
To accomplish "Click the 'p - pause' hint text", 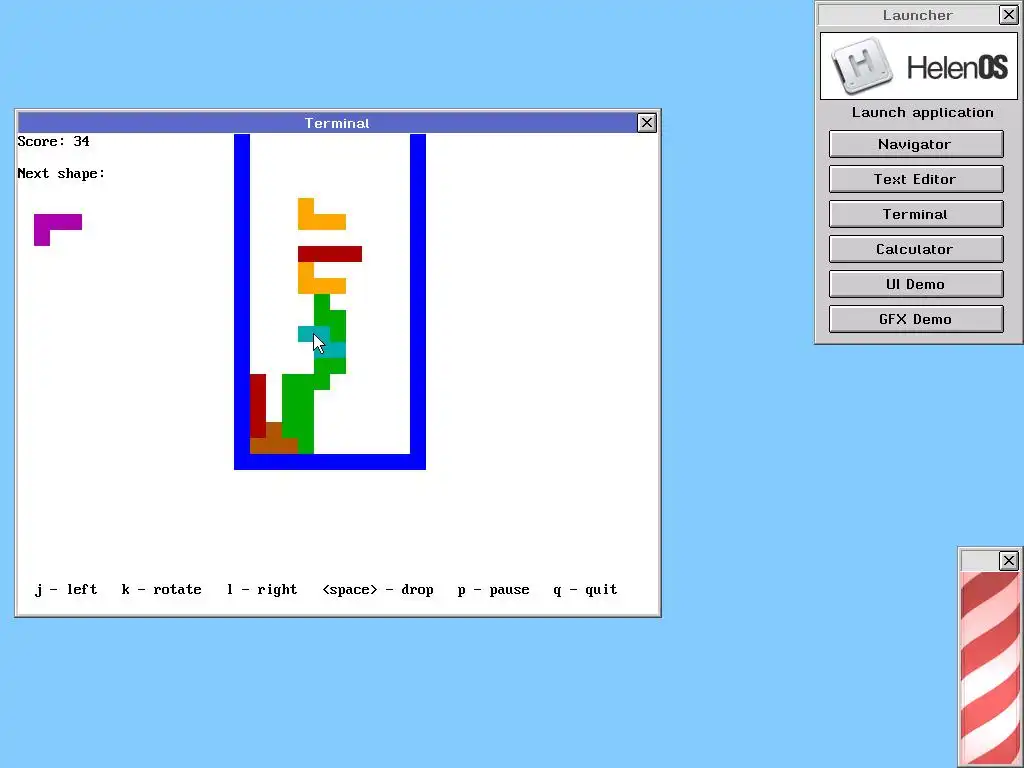I will [494, 589].
